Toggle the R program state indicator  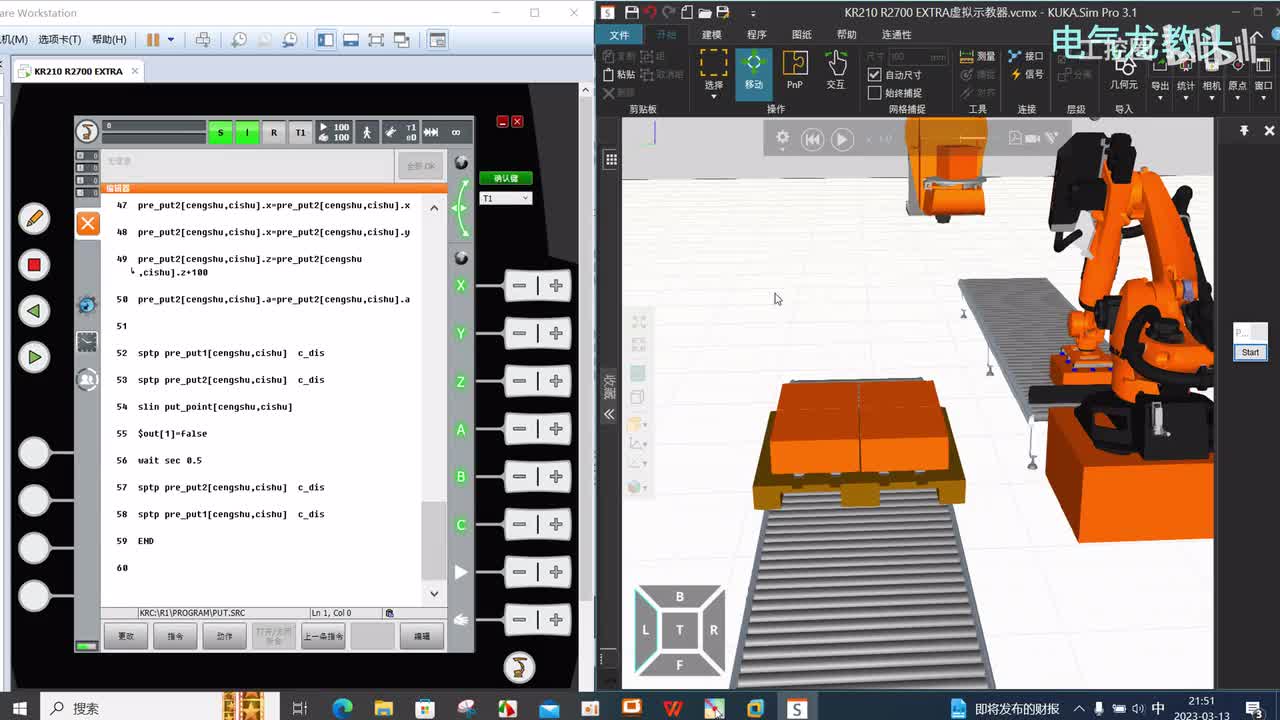274,132
